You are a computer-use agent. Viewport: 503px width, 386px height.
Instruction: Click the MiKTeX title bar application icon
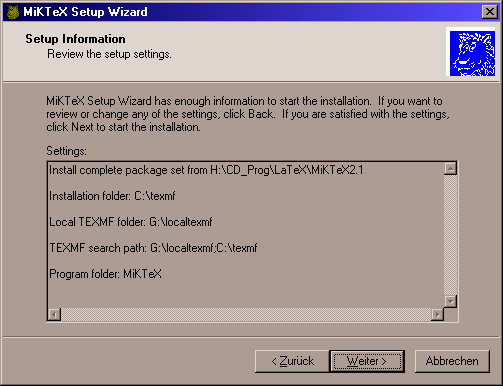pyautogui.click(x=13, y=12)
